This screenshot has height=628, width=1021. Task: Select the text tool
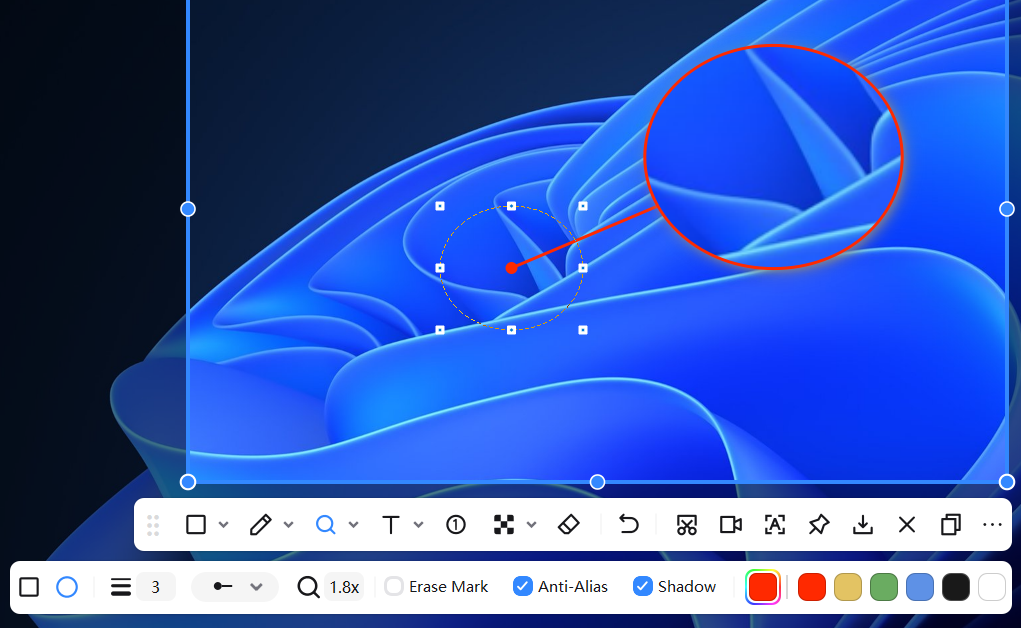pos(391,524)
